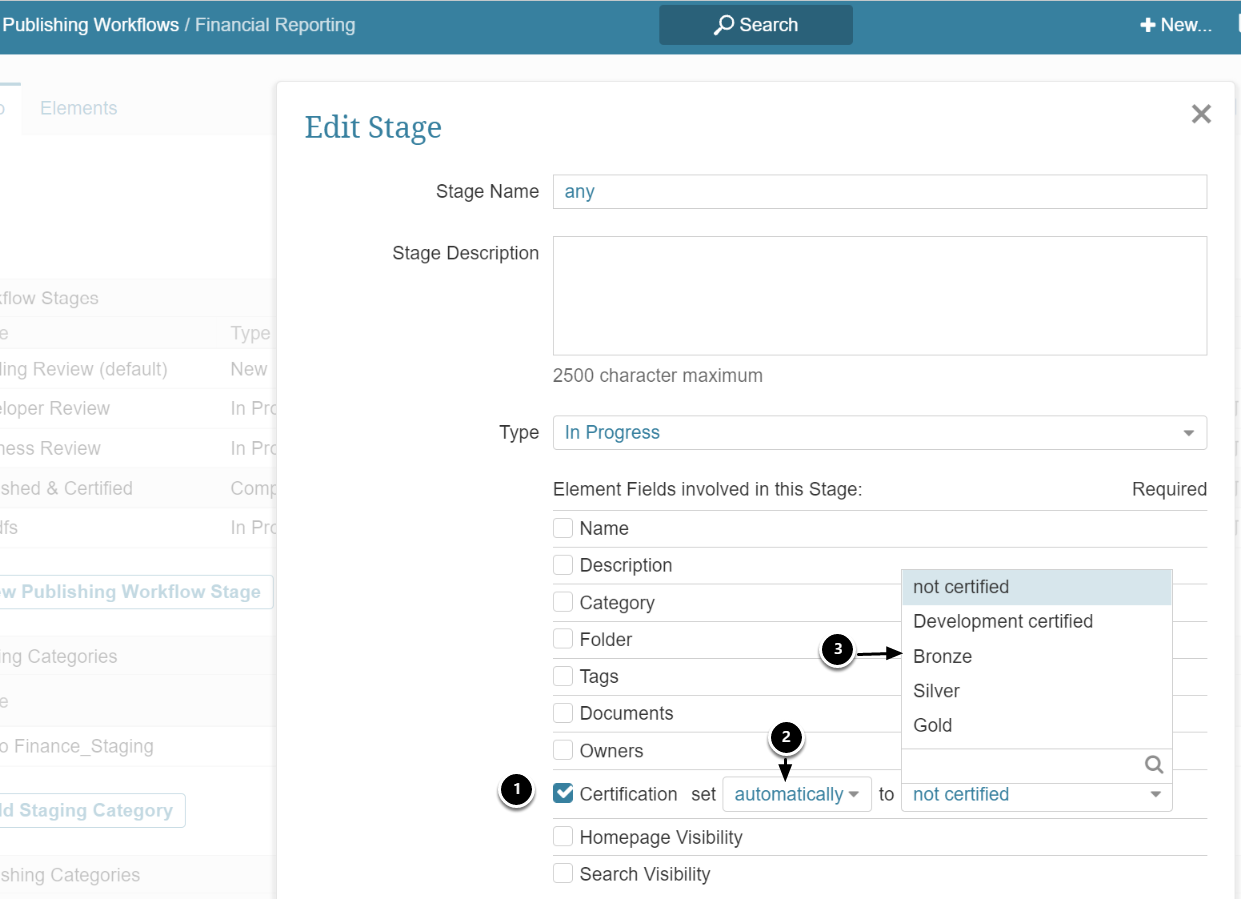Select Development certified option
Image resolution: width=1241 pixels, height=899 pixels.
pos(1002,622)
